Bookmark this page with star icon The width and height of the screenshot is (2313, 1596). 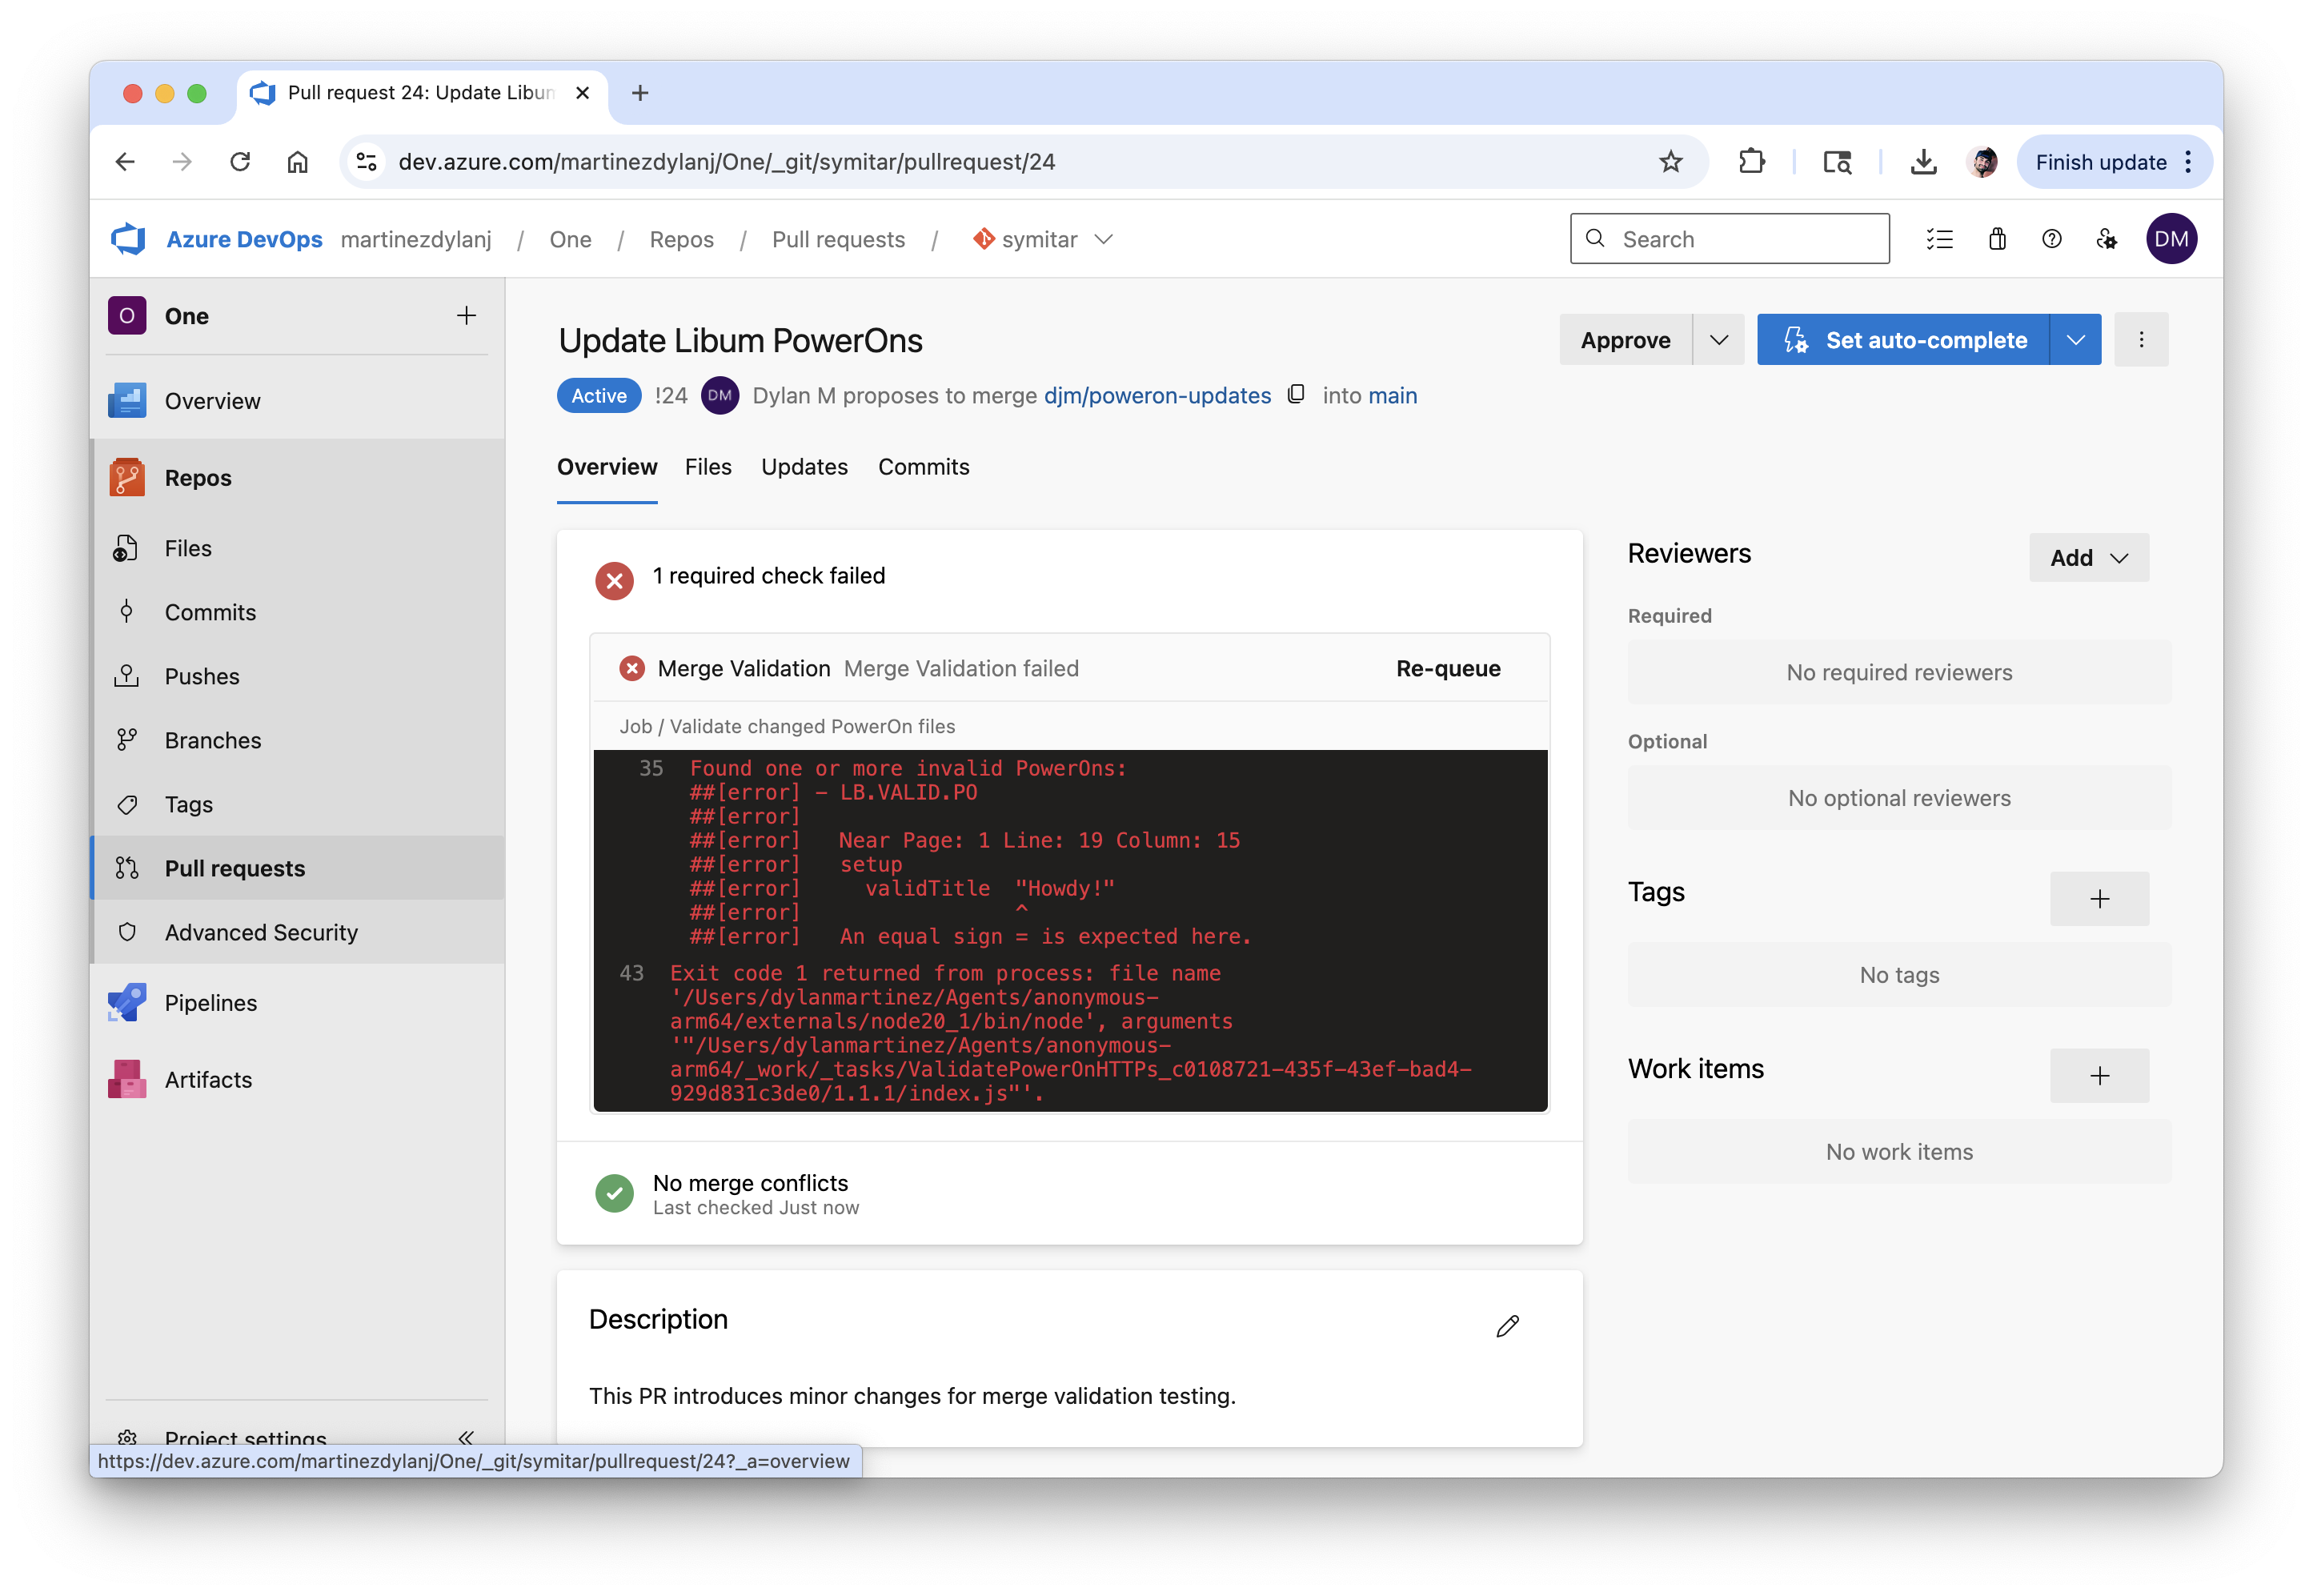1670,162
